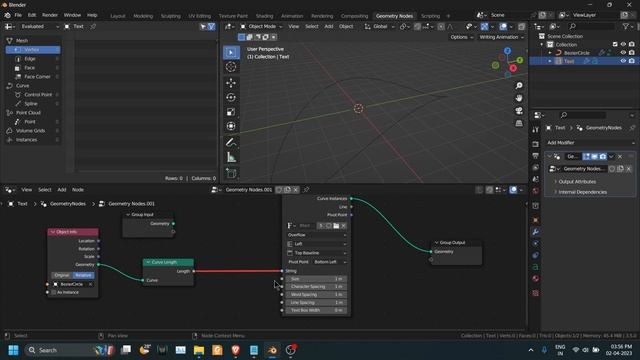The width and height of the screenshot is (640, 360).
Task: Select the Move tool in viewport toolbar
Action: [231, 83]
